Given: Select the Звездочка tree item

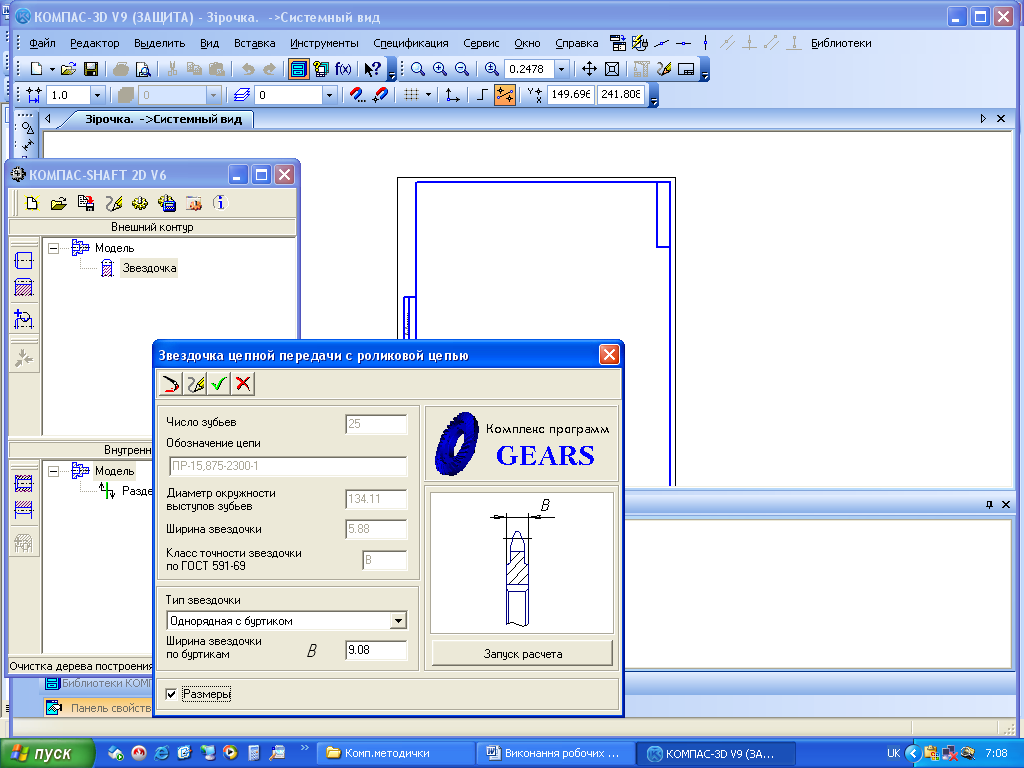Looking at the screenshot, I should pos(149,268).
